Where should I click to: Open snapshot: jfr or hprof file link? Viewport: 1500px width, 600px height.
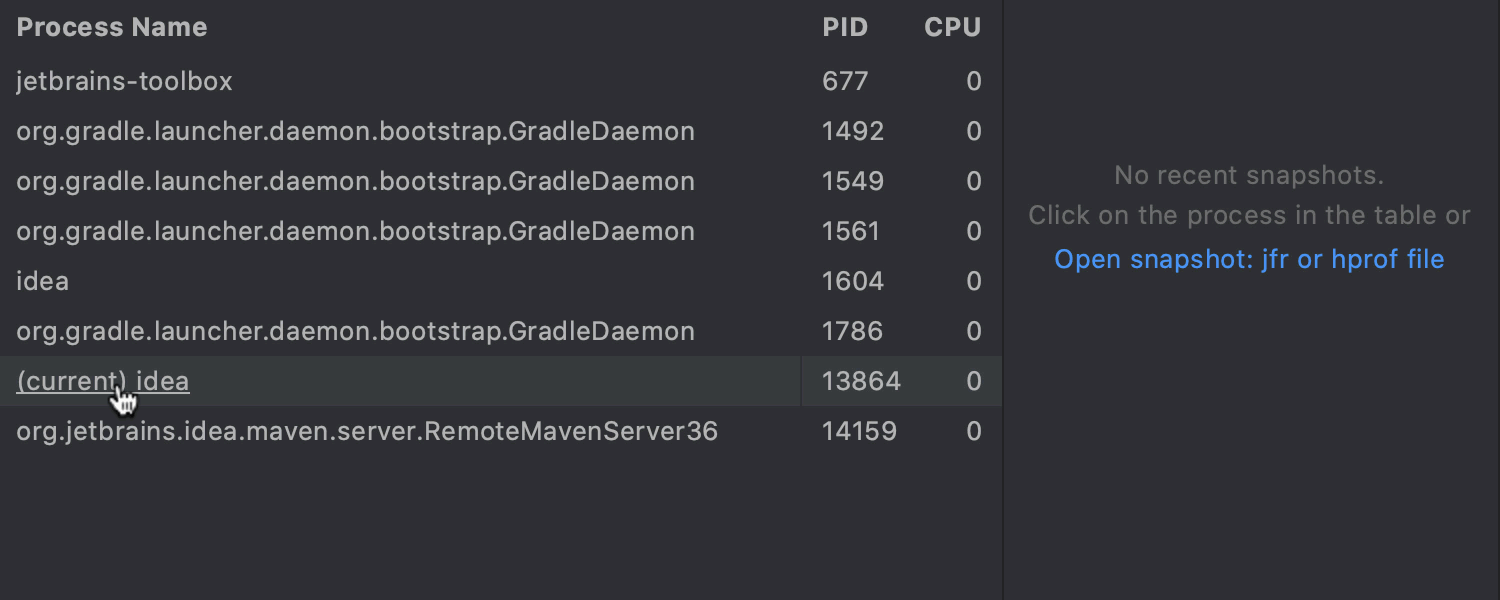tap(1249, 260)
